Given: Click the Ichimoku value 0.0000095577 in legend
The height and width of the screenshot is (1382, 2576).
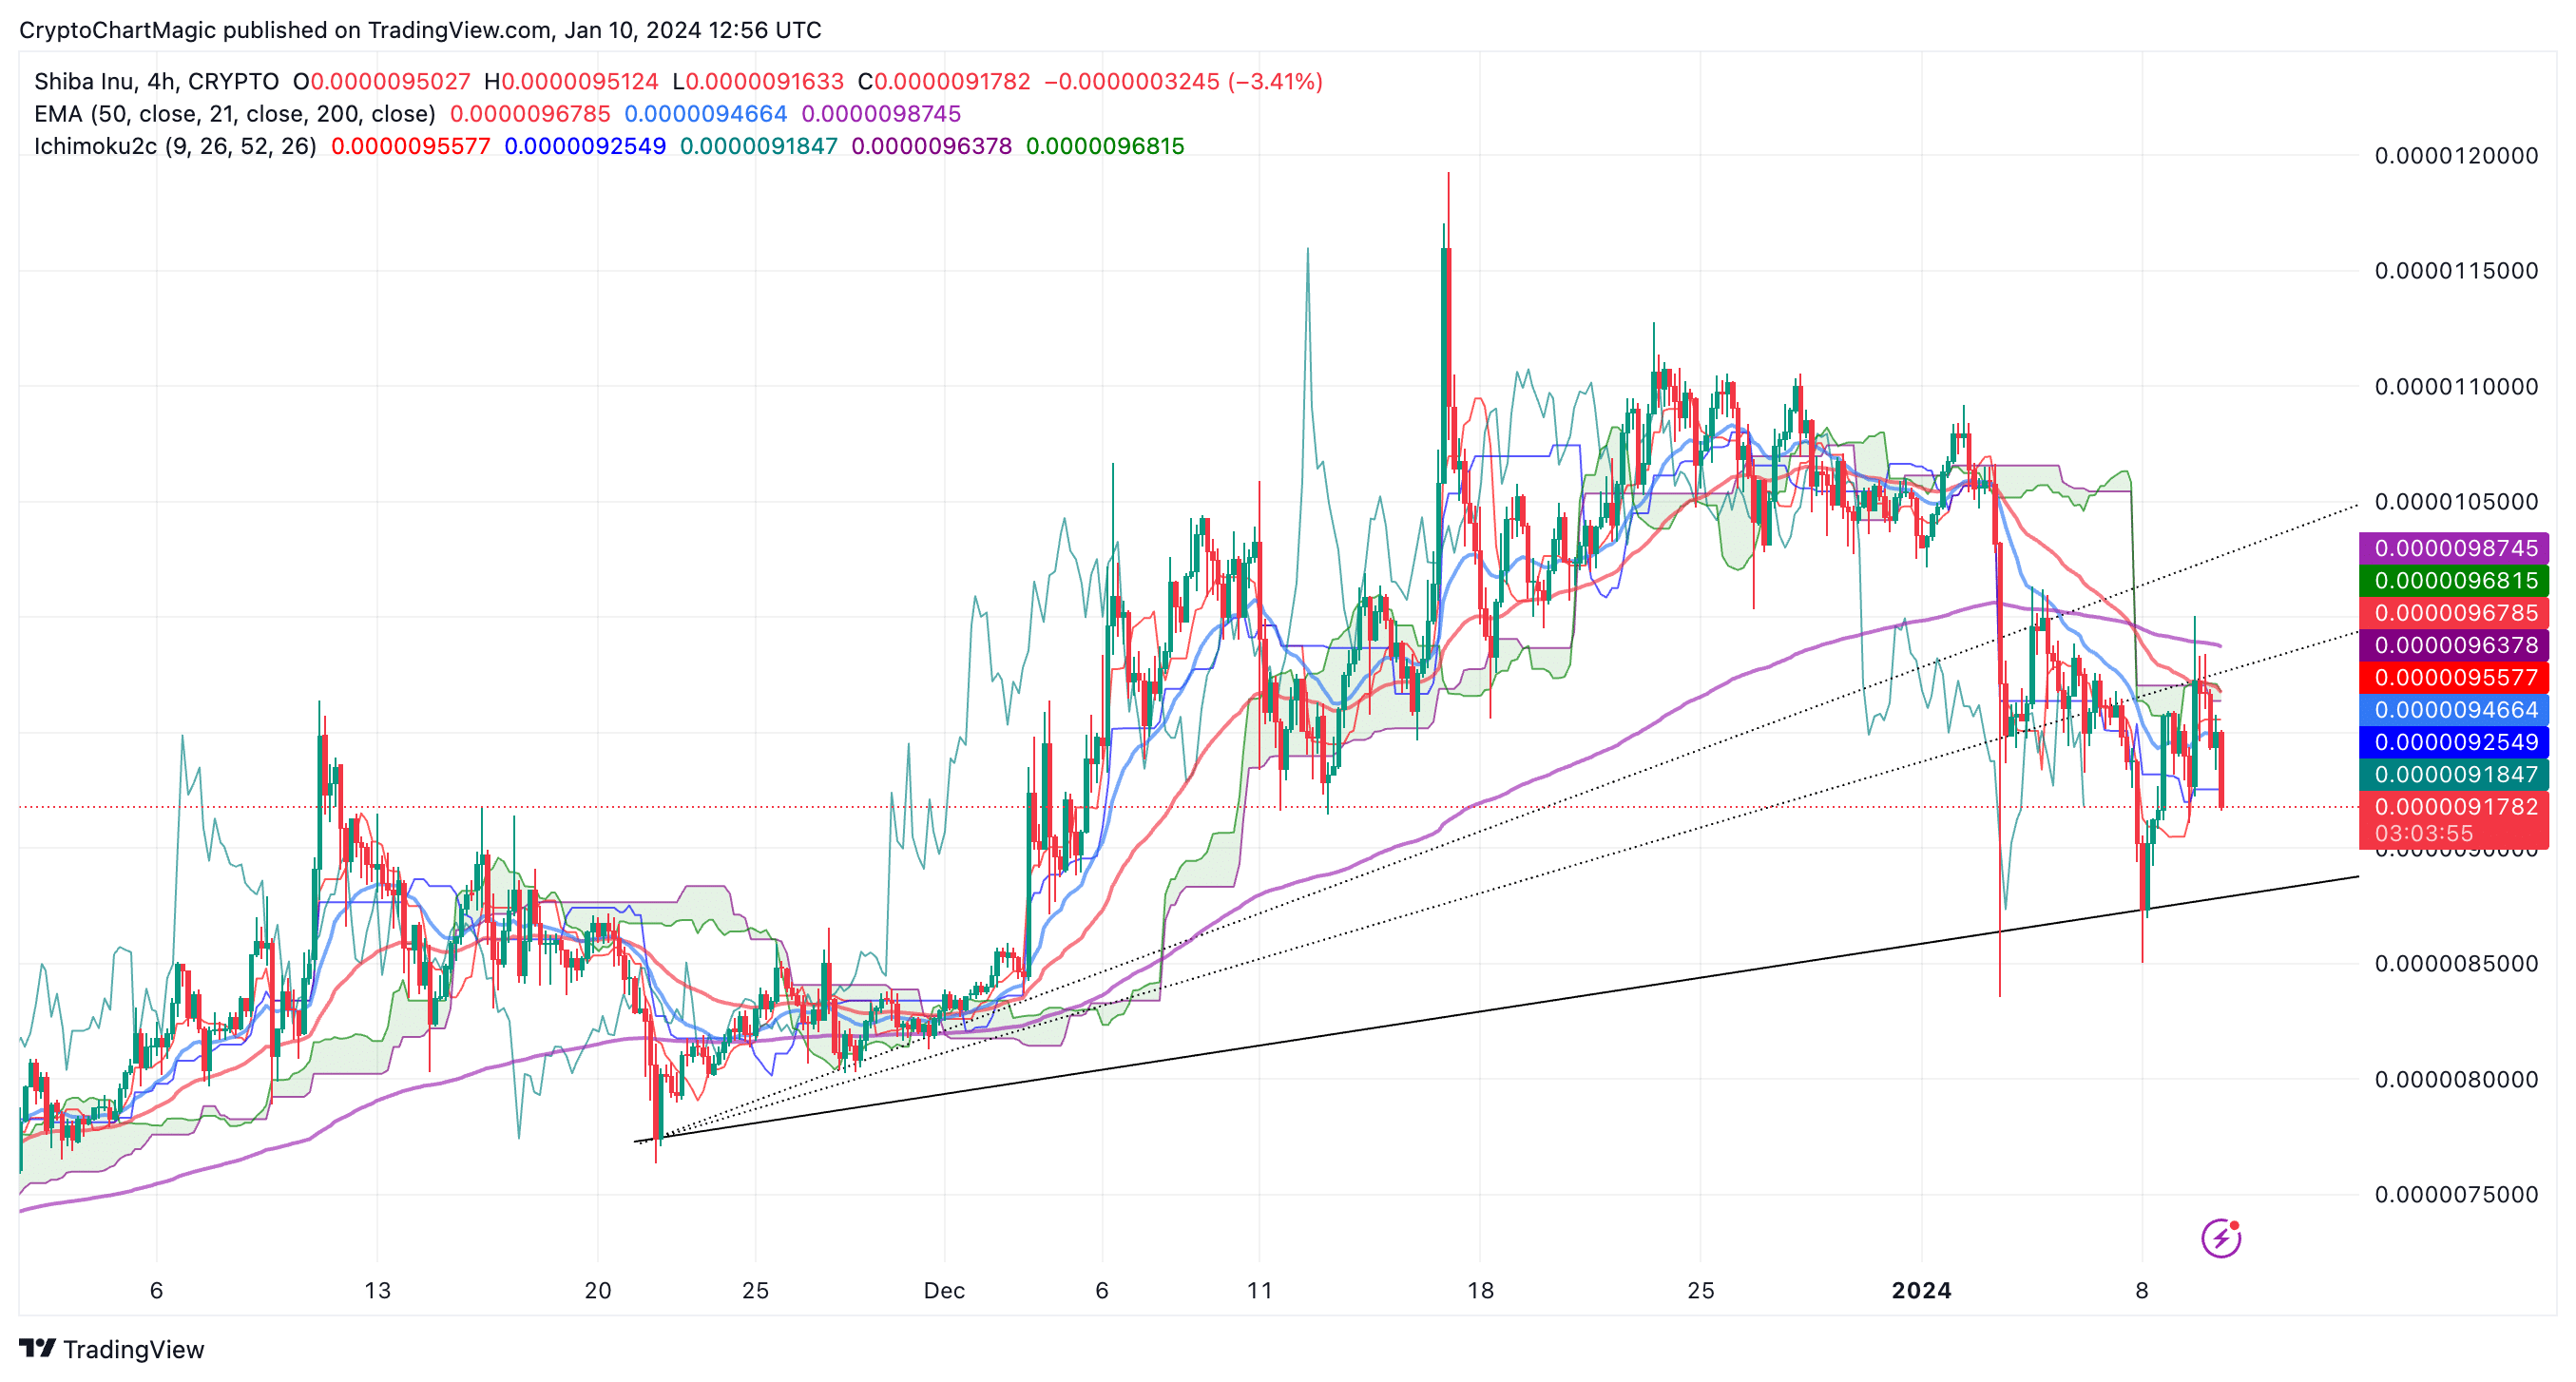Looking at the screenshot, I should tap(411, 146).
